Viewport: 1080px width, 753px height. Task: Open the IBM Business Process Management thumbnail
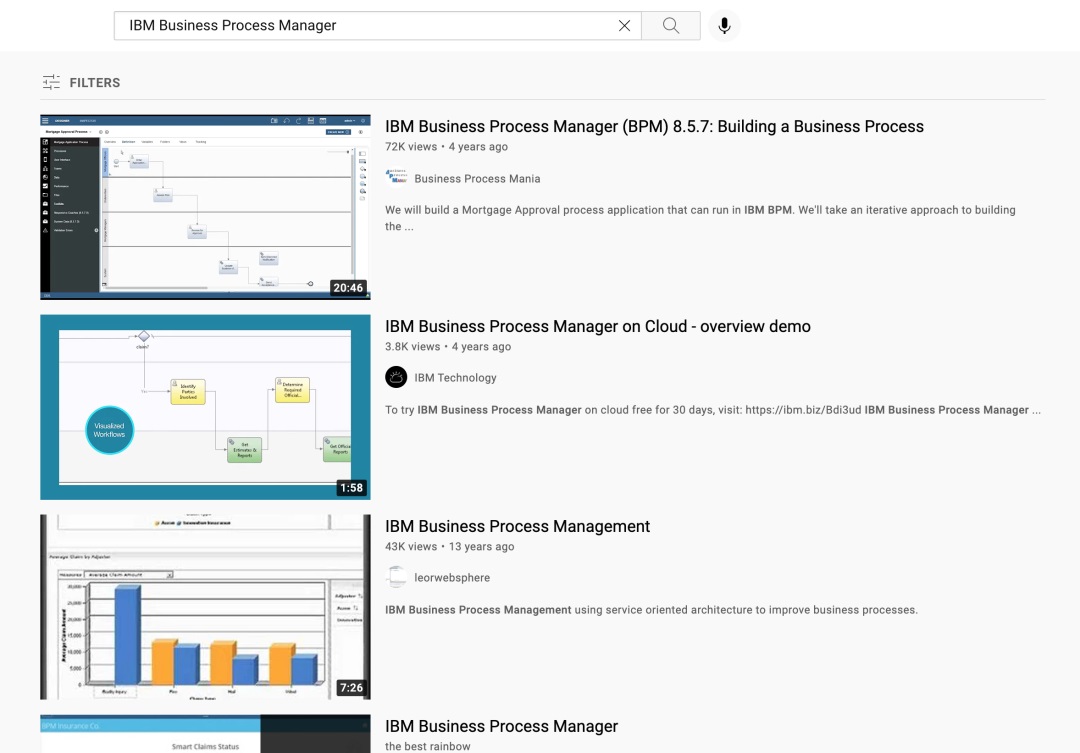point(205,607)
